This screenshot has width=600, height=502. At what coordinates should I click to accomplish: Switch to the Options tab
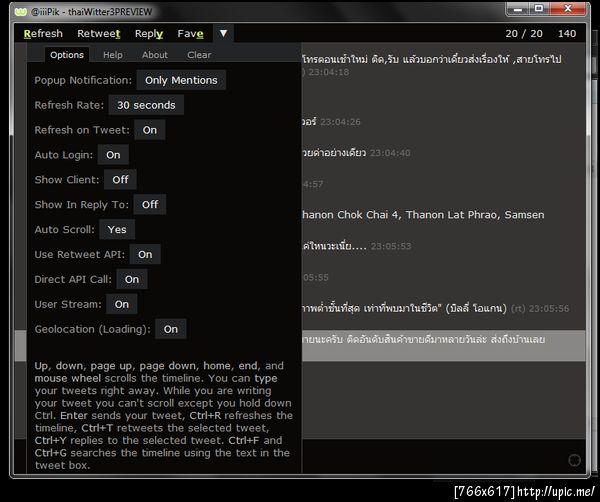click(67, 55)
